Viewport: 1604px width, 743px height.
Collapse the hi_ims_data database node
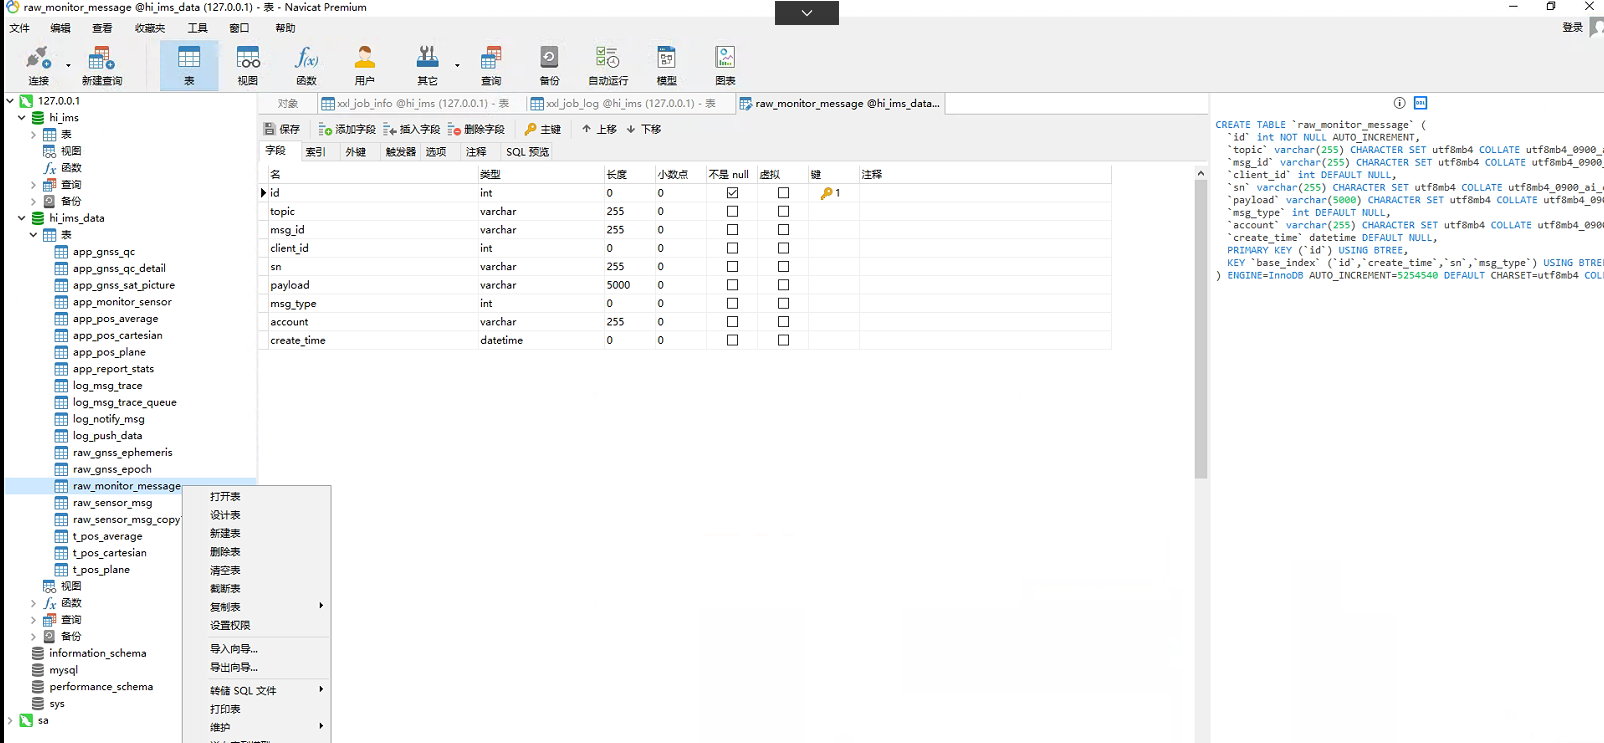coord(22,218)
